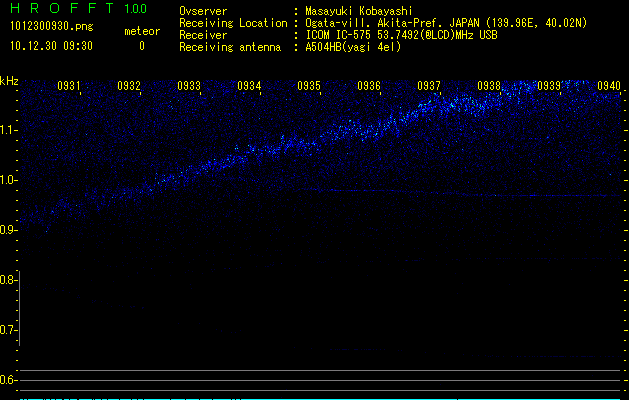Click the 0939 time marker

[549, 85]
